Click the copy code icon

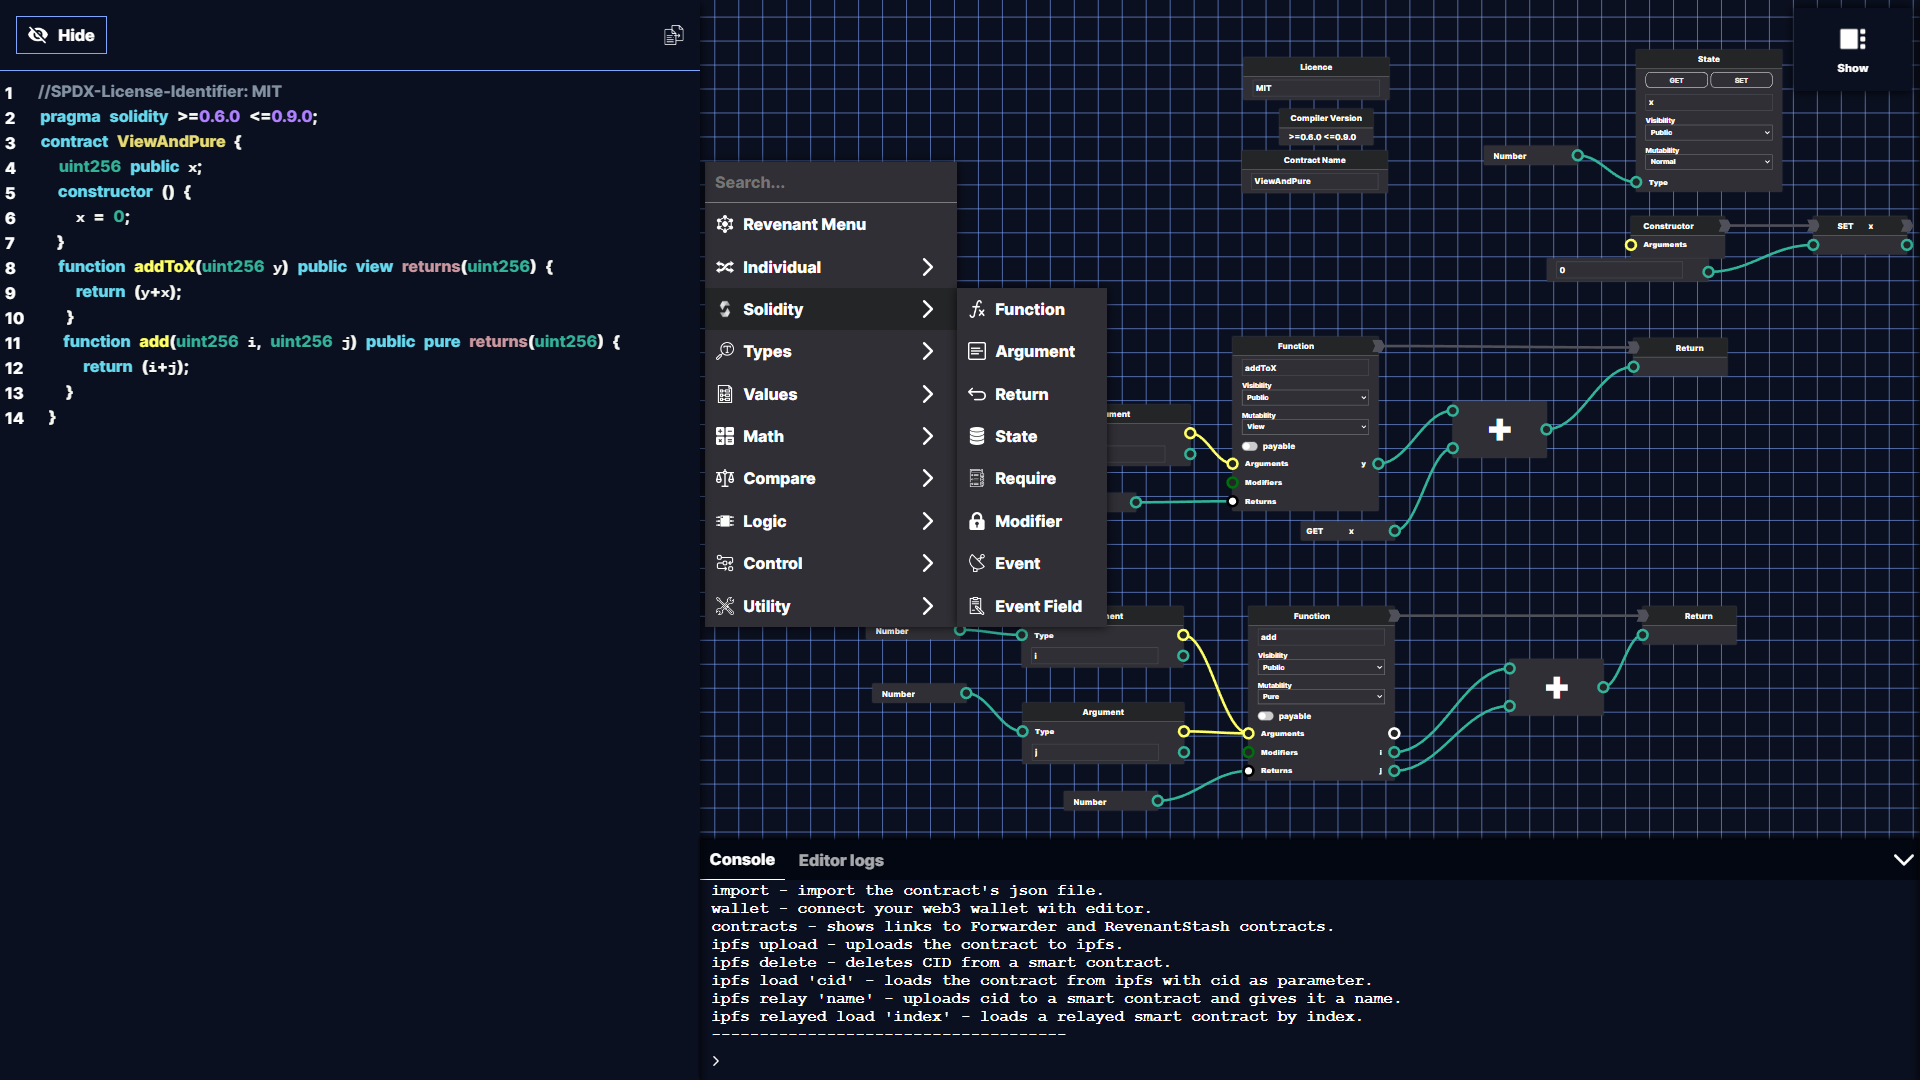[x=674, y=35]
